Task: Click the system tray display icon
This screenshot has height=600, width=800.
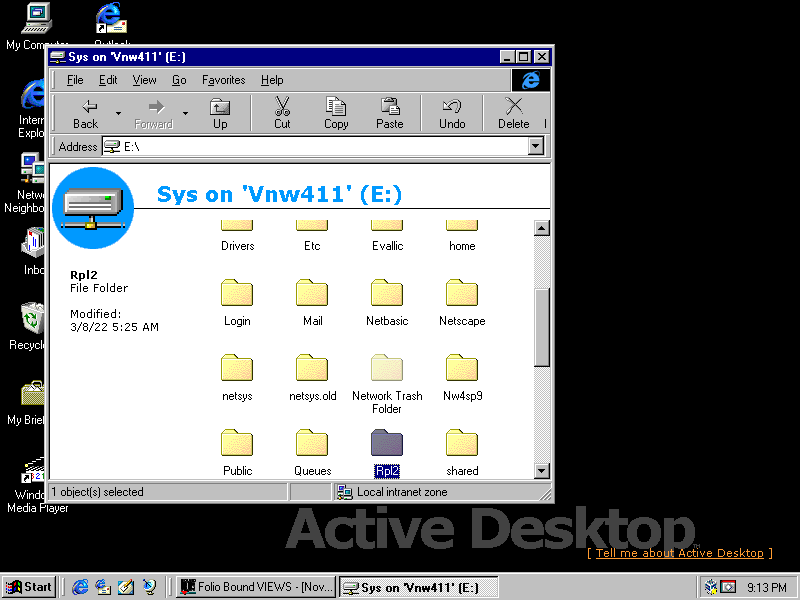Action: point(728,587)
